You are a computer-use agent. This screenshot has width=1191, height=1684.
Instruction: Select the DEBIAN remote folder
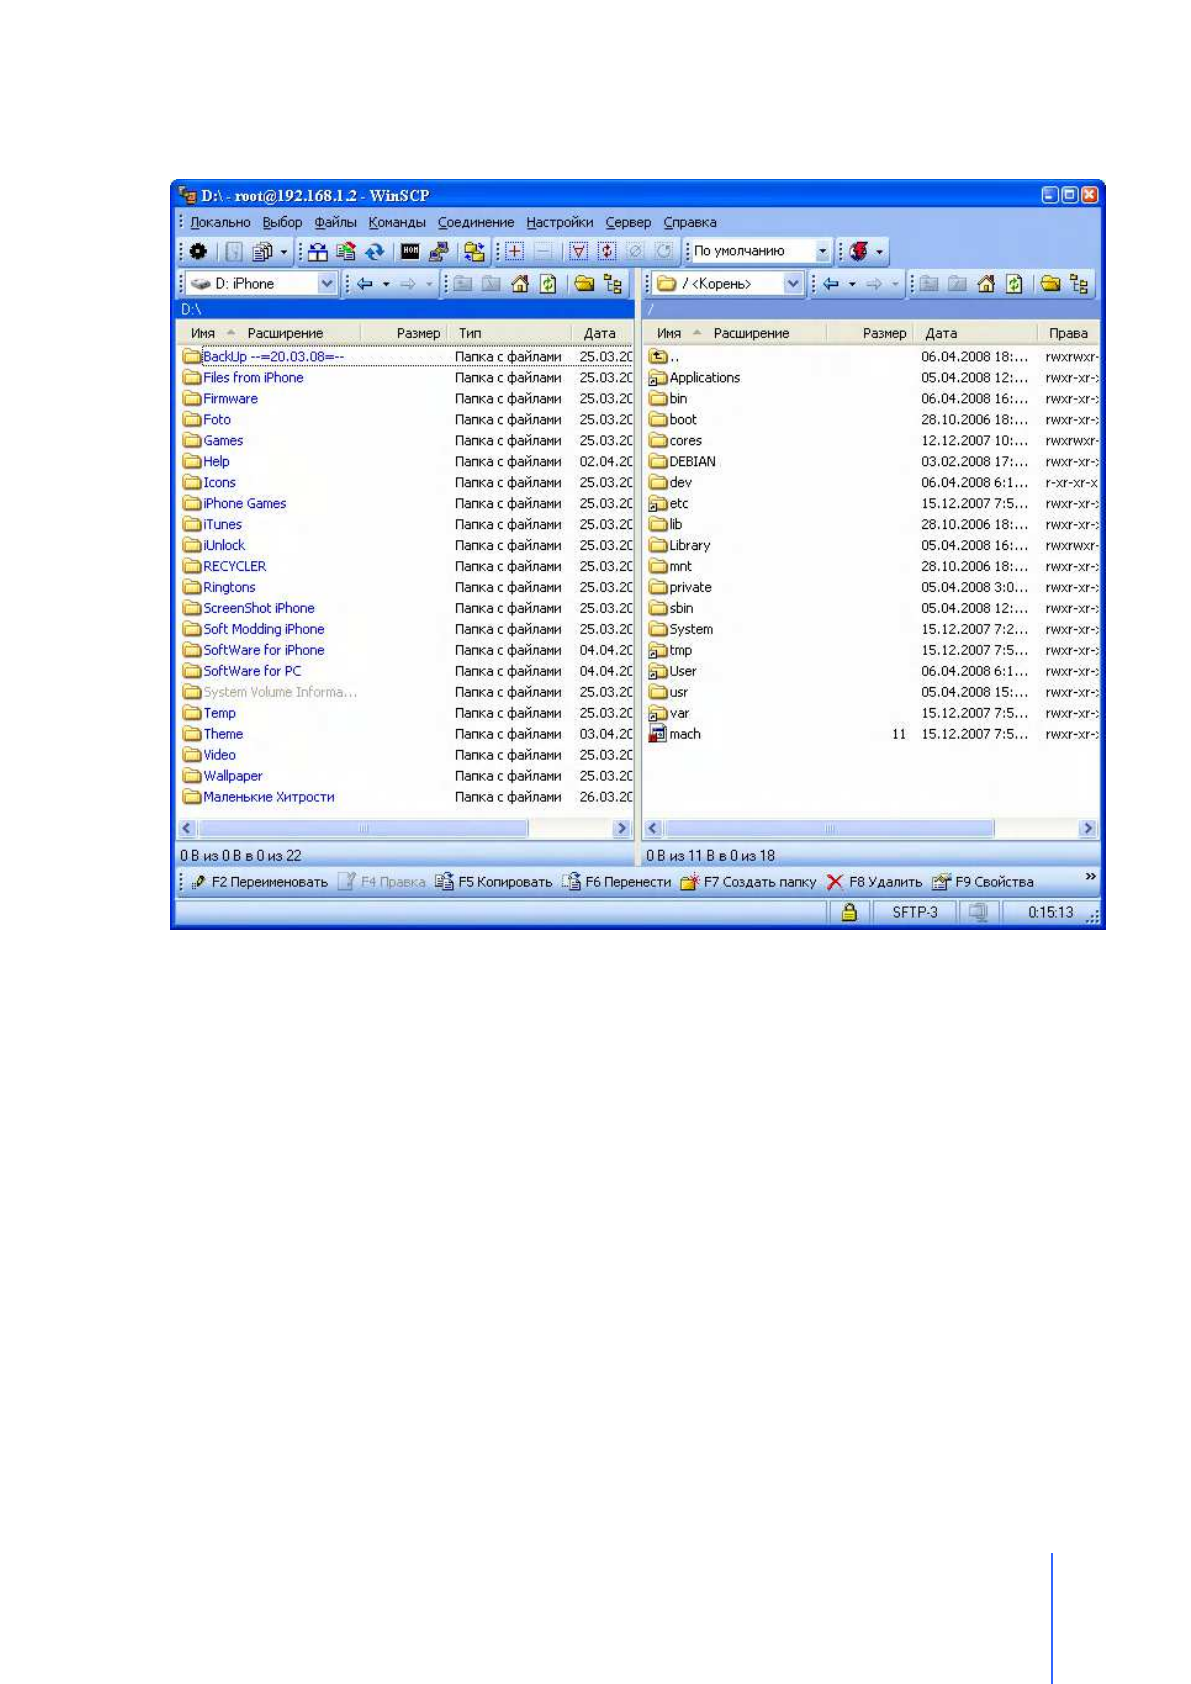point(682,462)
